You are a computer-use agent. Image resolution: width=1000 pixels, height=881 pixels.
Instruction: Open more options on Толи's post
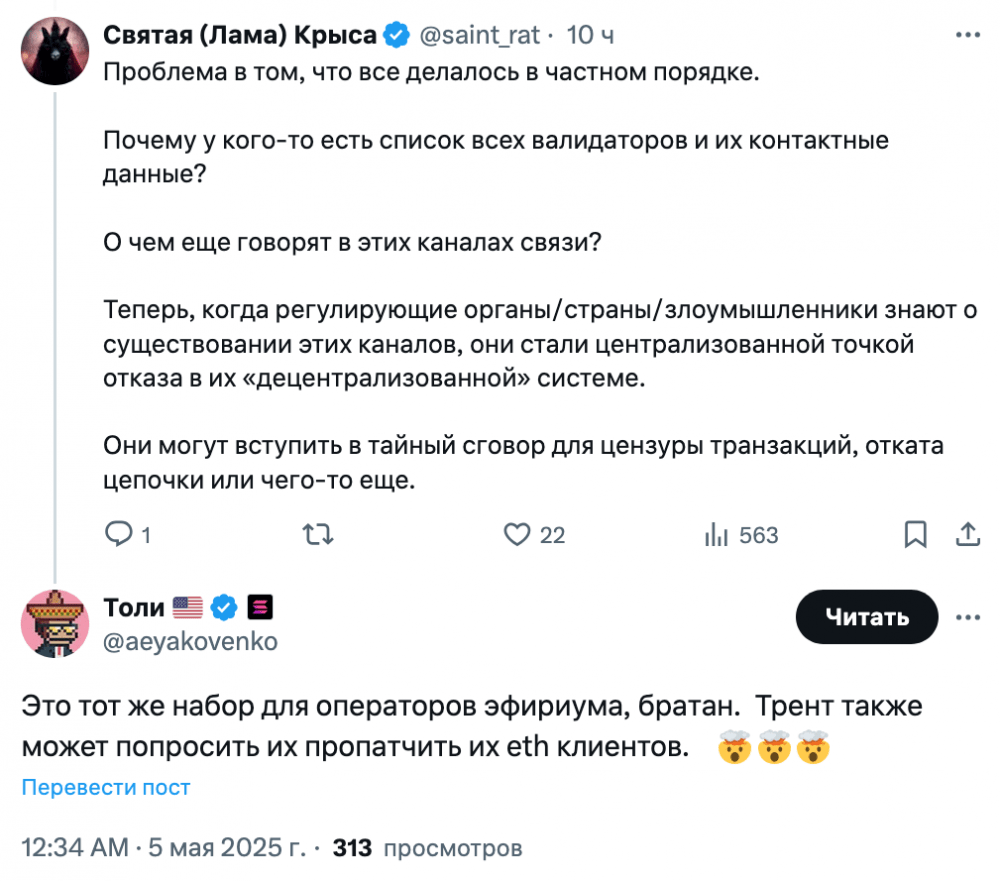point(967,617)
